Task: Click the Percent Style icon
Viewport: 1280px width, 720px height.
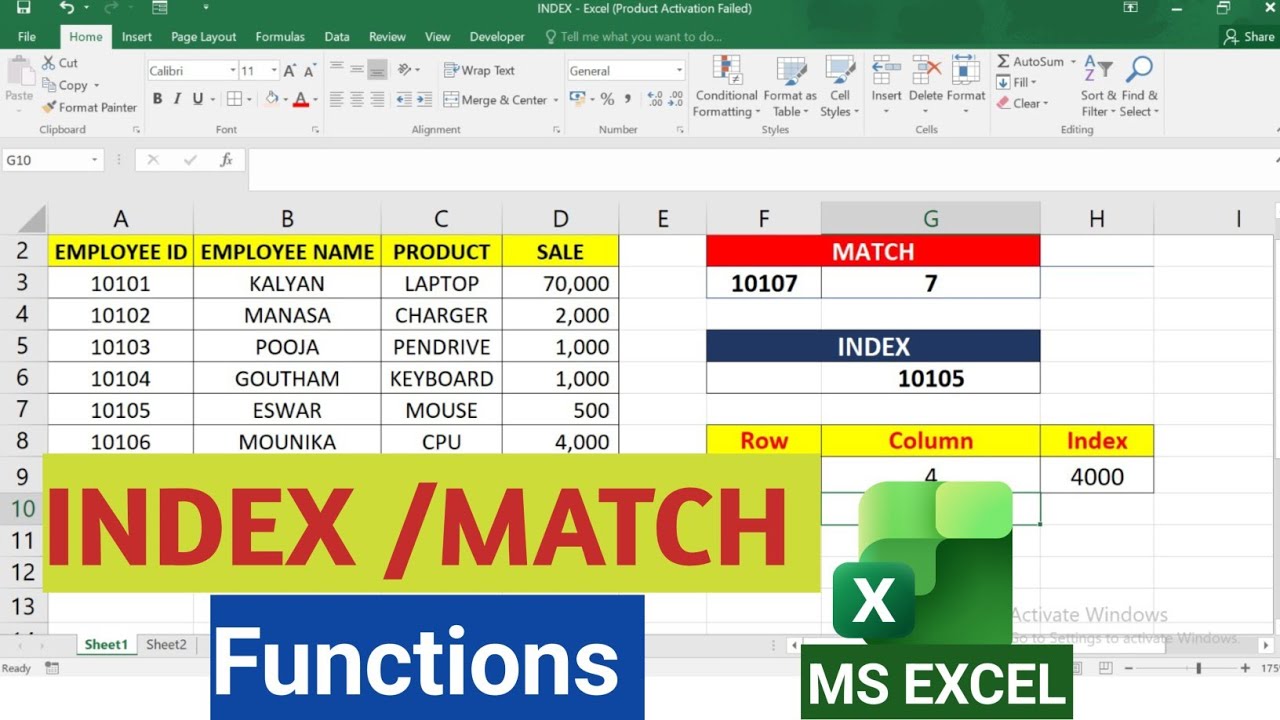Action: click(x=607, y=99)
